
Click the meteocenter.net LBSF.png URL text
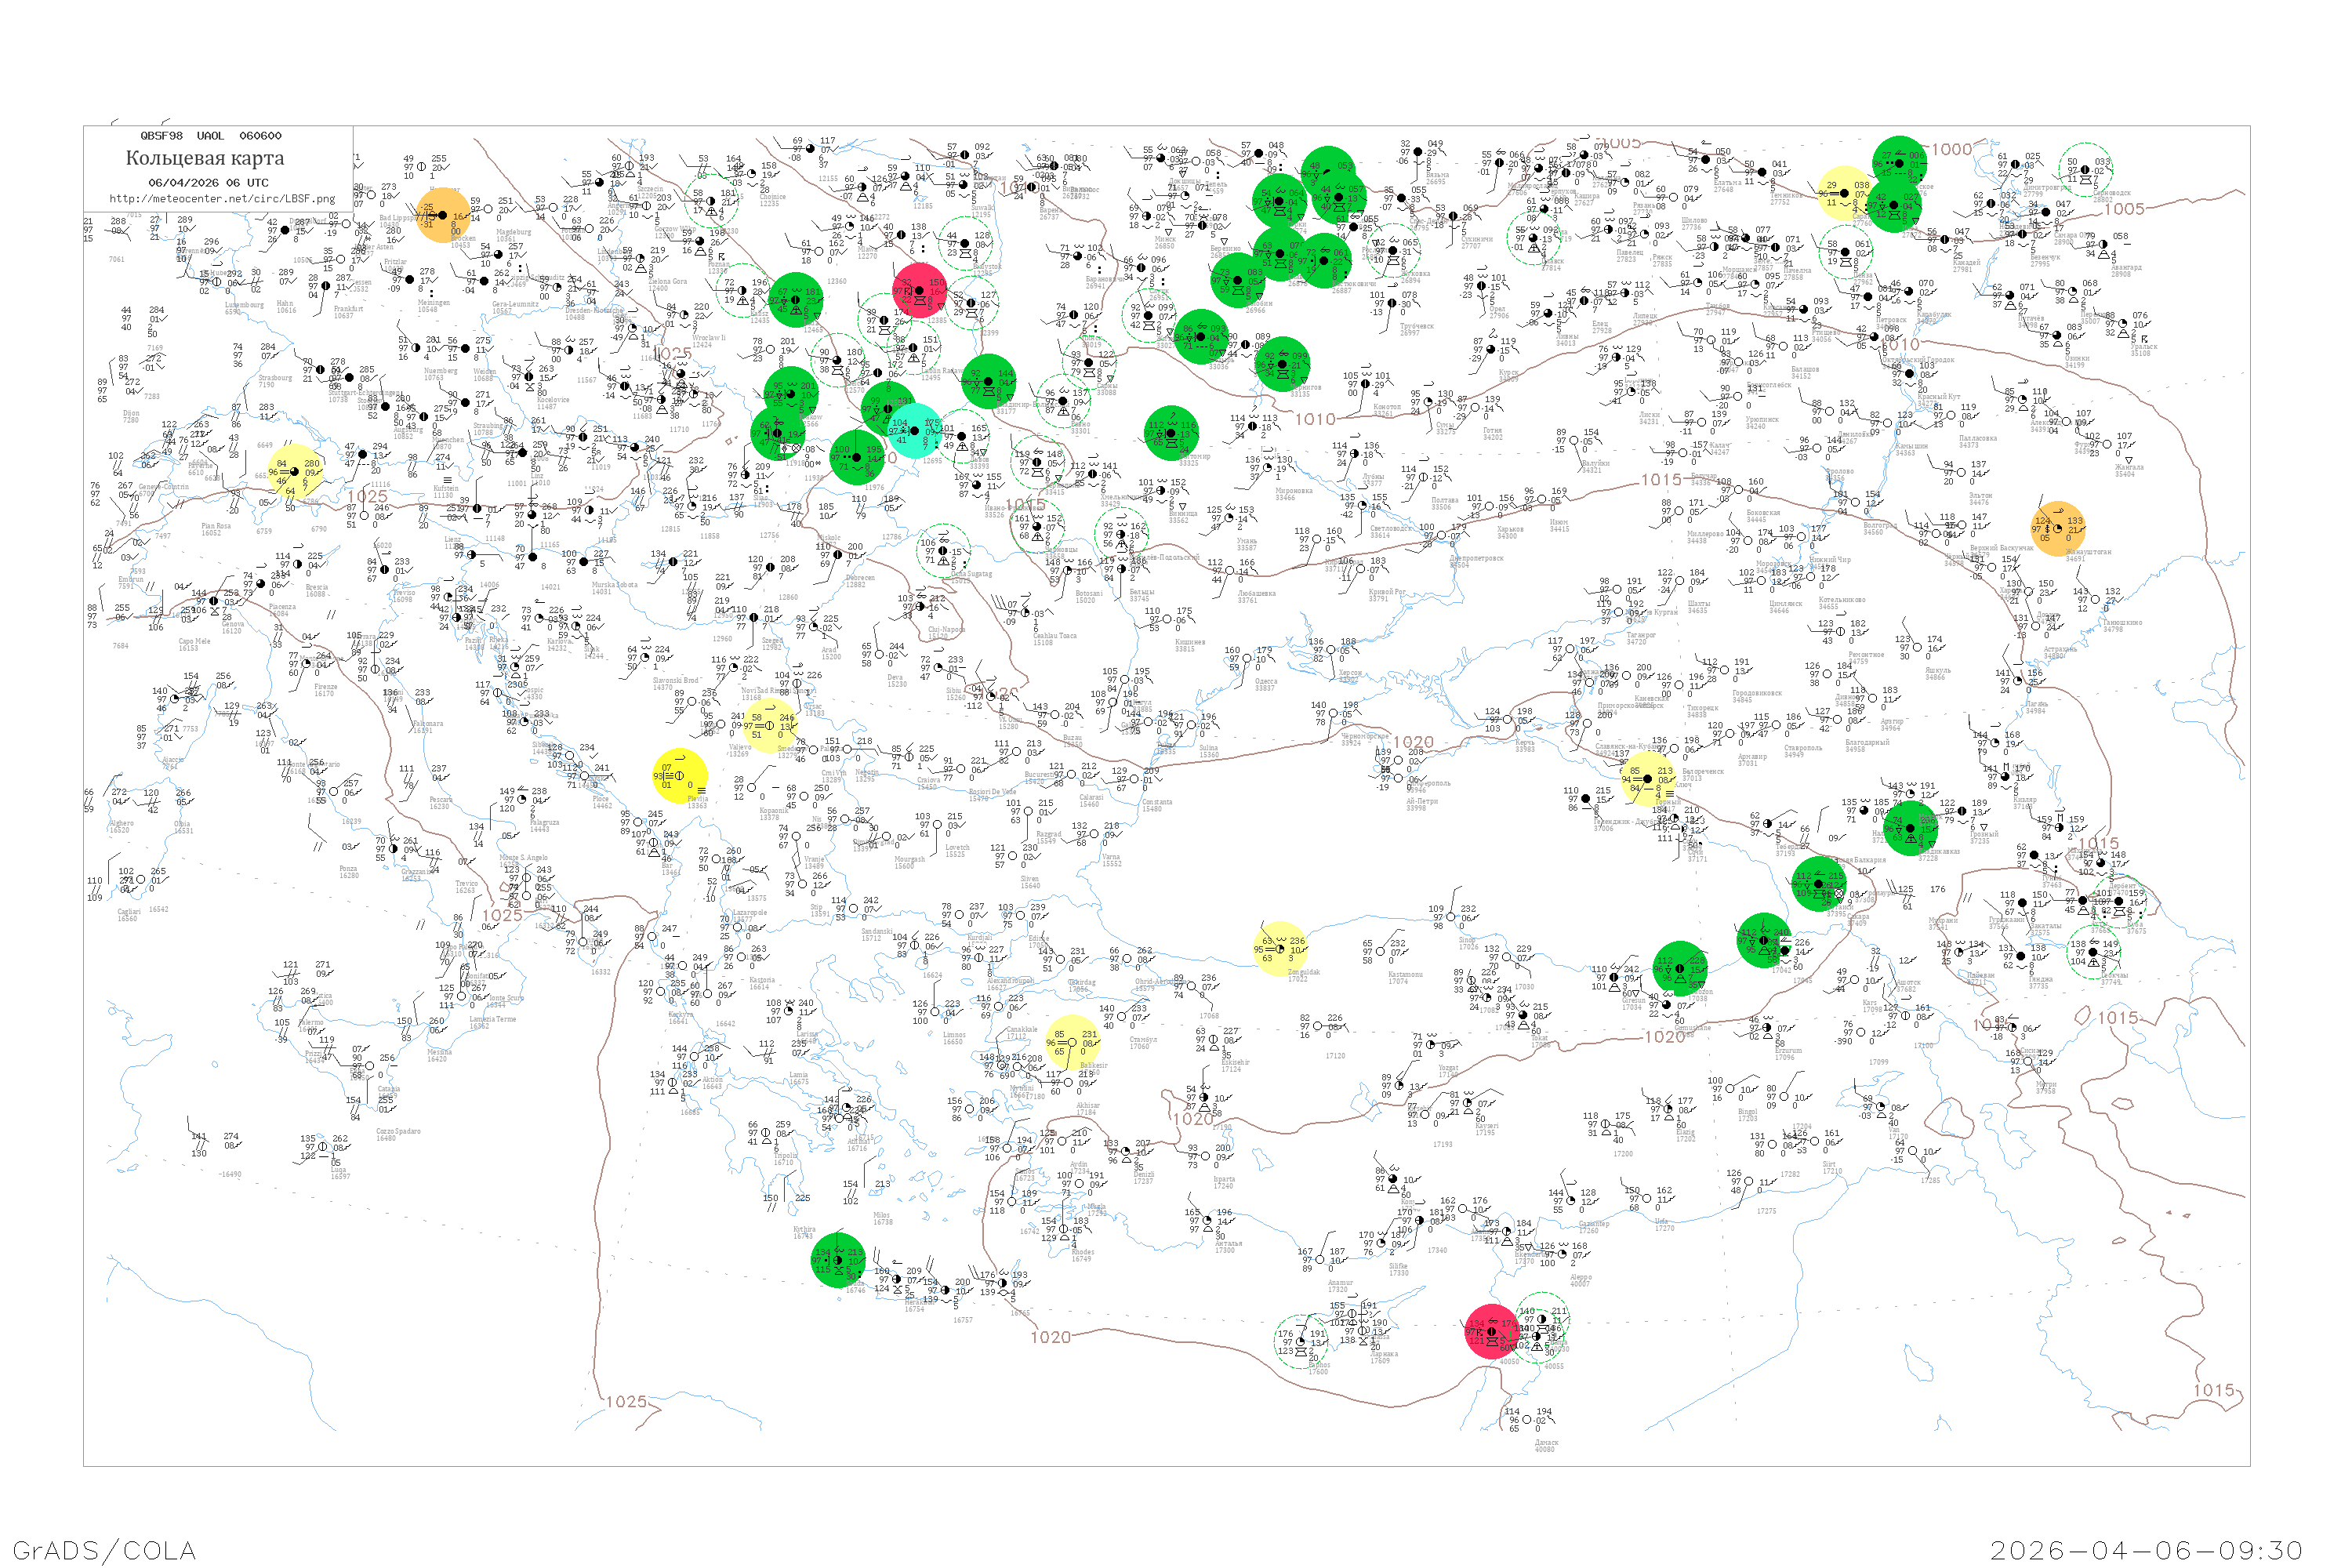(x=222, y=198)
